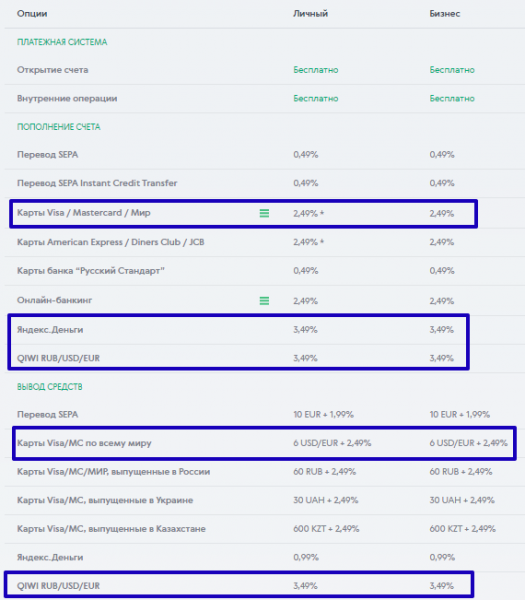Click Карты Visa/MC/МИР, выпущенные в России

coord(113,472)
